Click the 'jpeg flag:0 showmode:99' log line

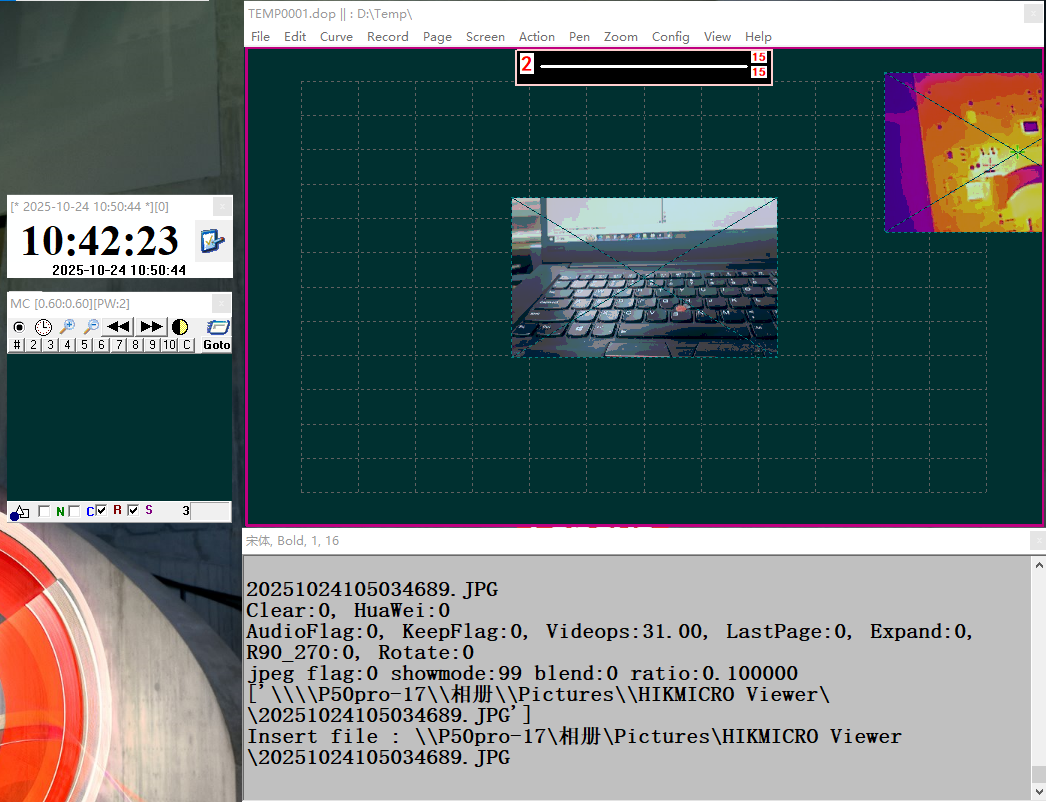522,673
